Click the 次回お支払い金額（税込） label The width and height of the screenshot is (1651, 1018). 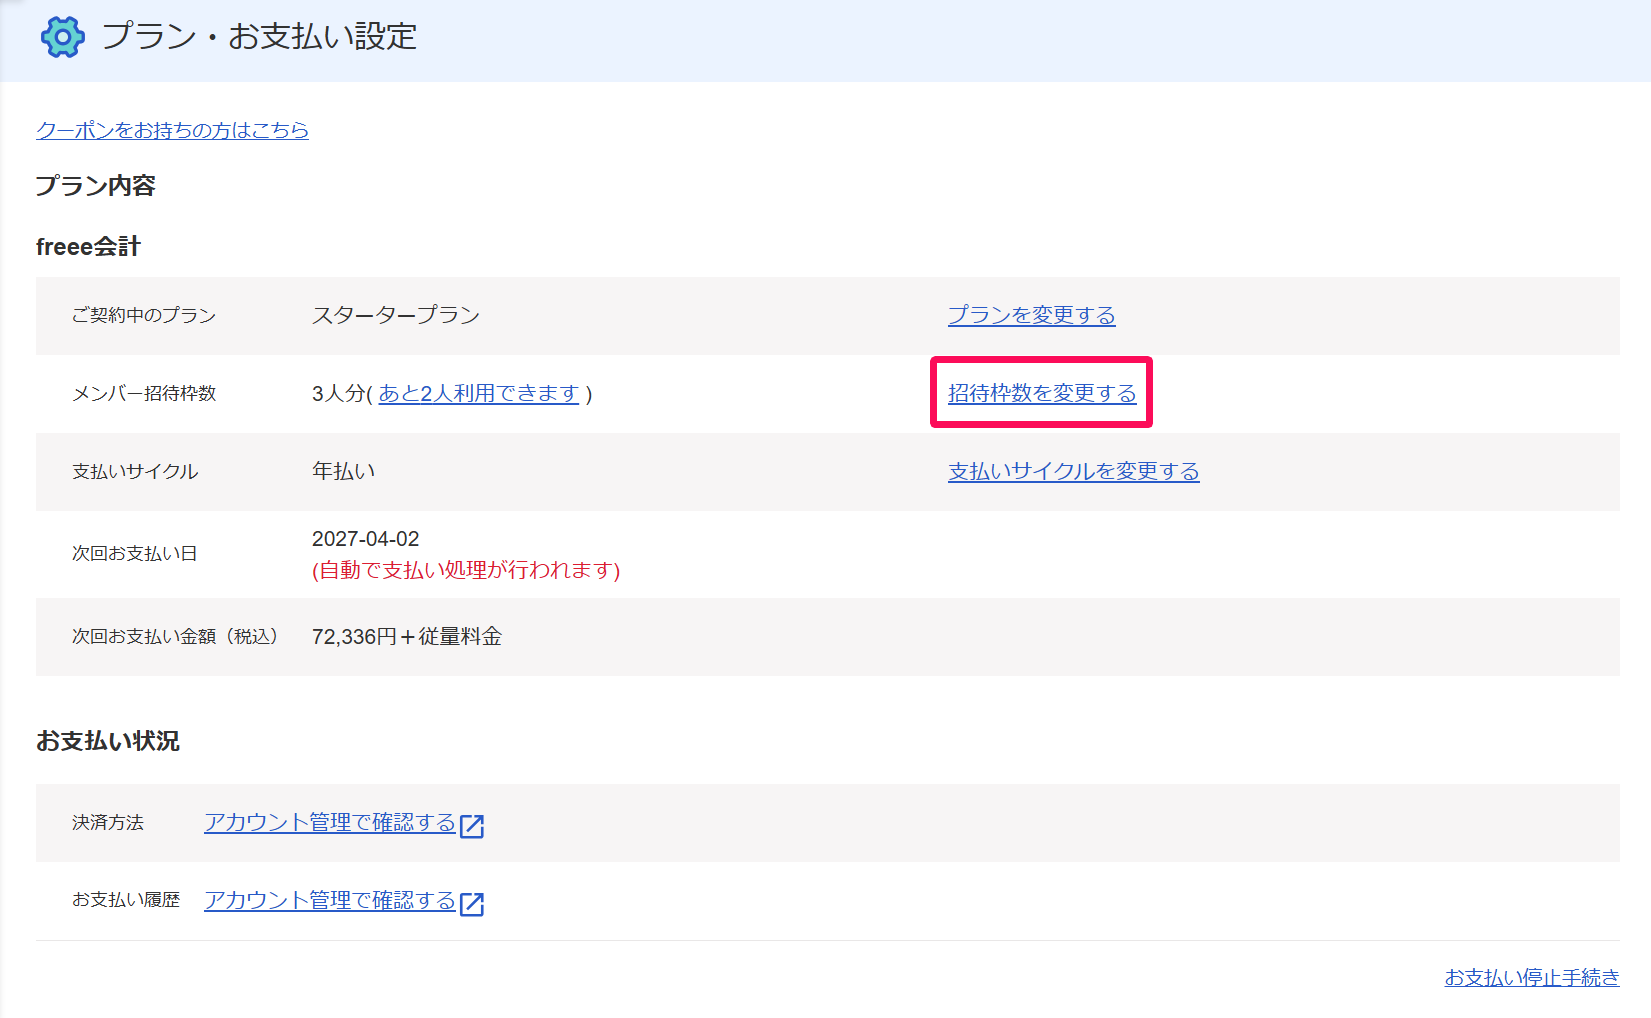[x=175, y=636]
